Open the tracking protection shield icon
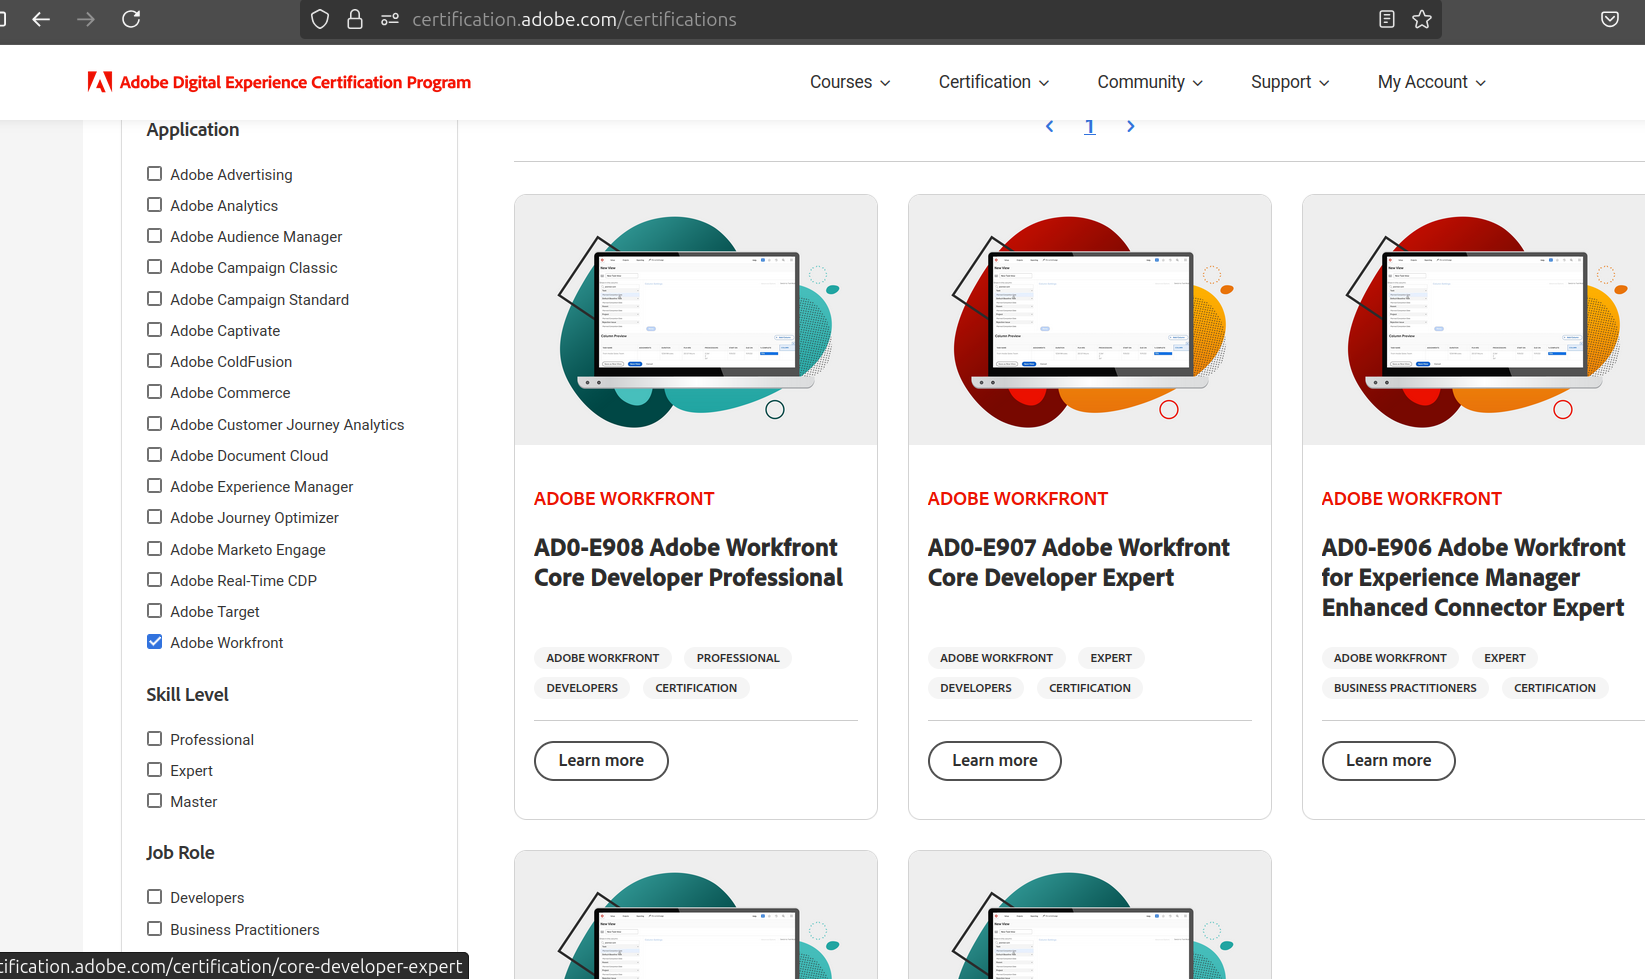Screen dimensions: 1645x979 [x=320, y=19]
